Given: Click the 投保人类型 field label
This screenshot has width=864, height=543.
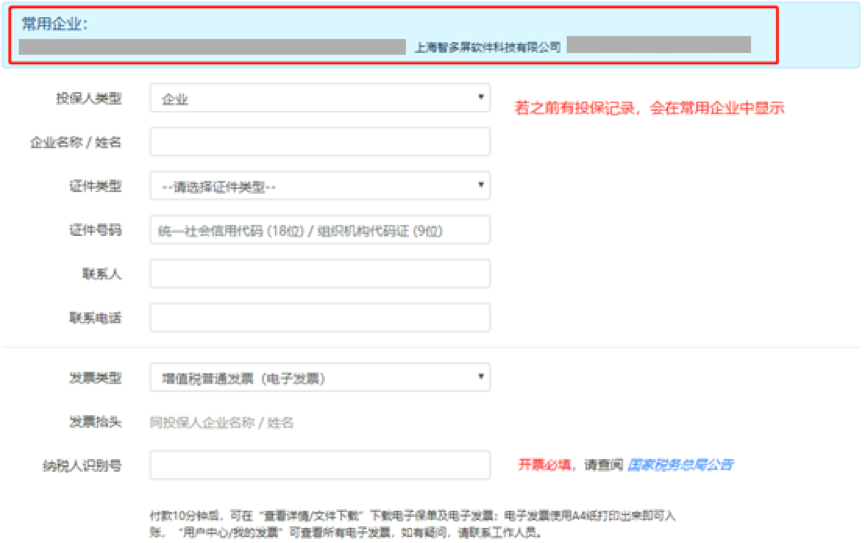Looking at the screenshot, I should [x=88, y=98].
